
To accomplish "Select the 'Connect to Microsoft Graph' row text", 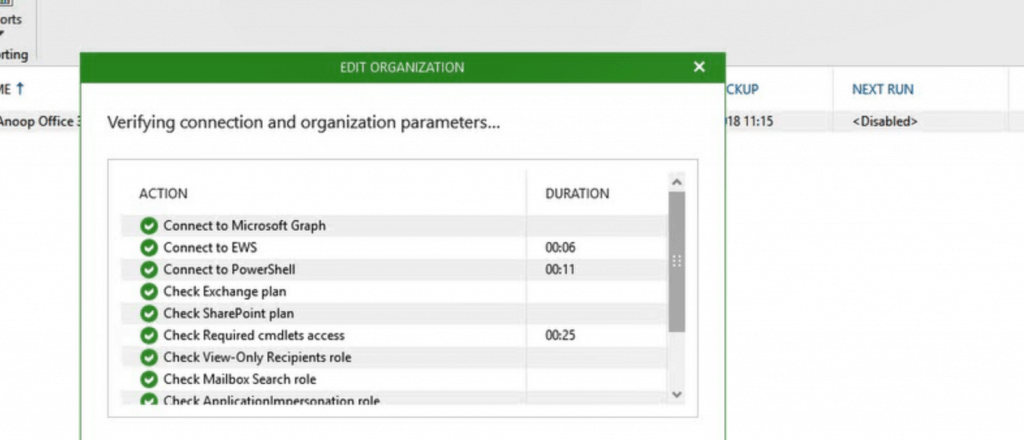I will click(244, 226).
